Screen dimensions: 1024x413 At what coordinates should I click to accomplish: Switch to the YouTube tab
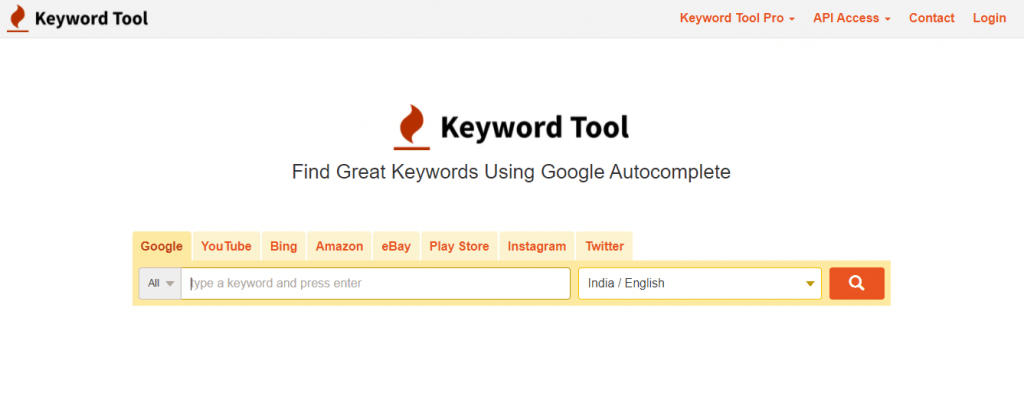coord(226,246)
